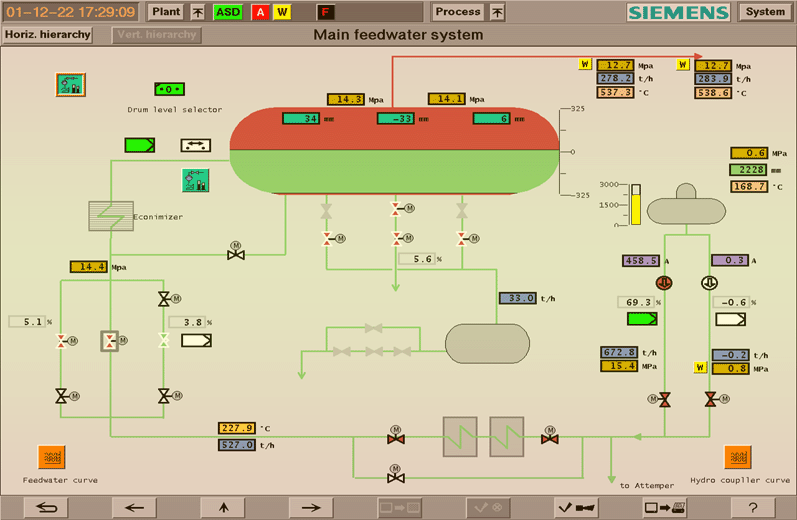Click the yellow tank level bar gauge
This screenshot has height=520, width=797.
633,204
